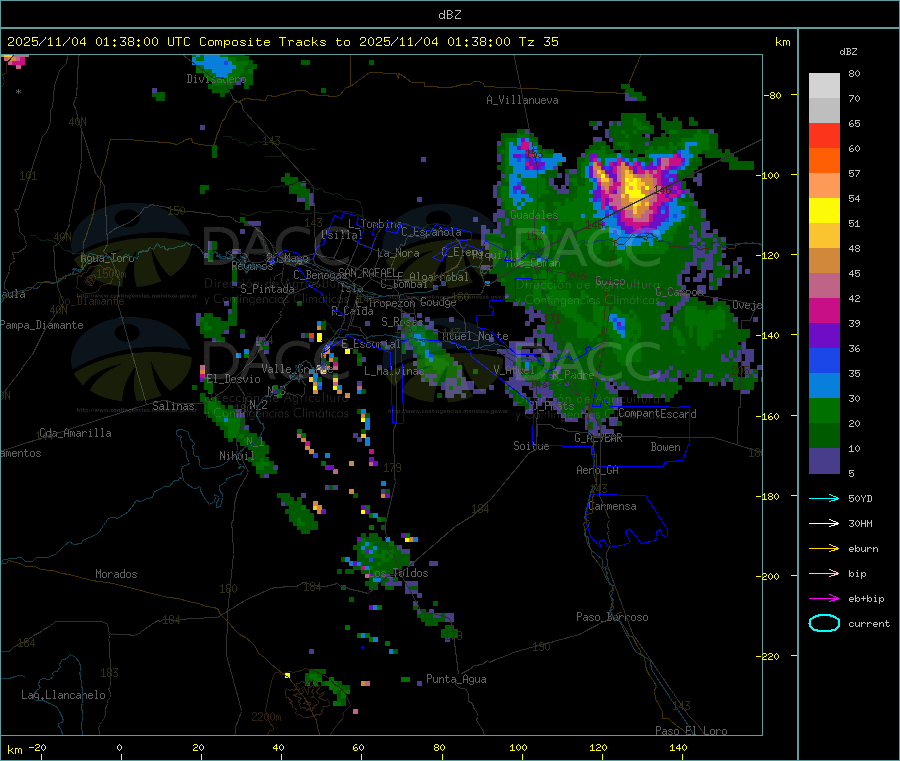900x761 pixels.
Task: Click the 'Cda_Amarilla' map label
Action: (x=75, y=433)
